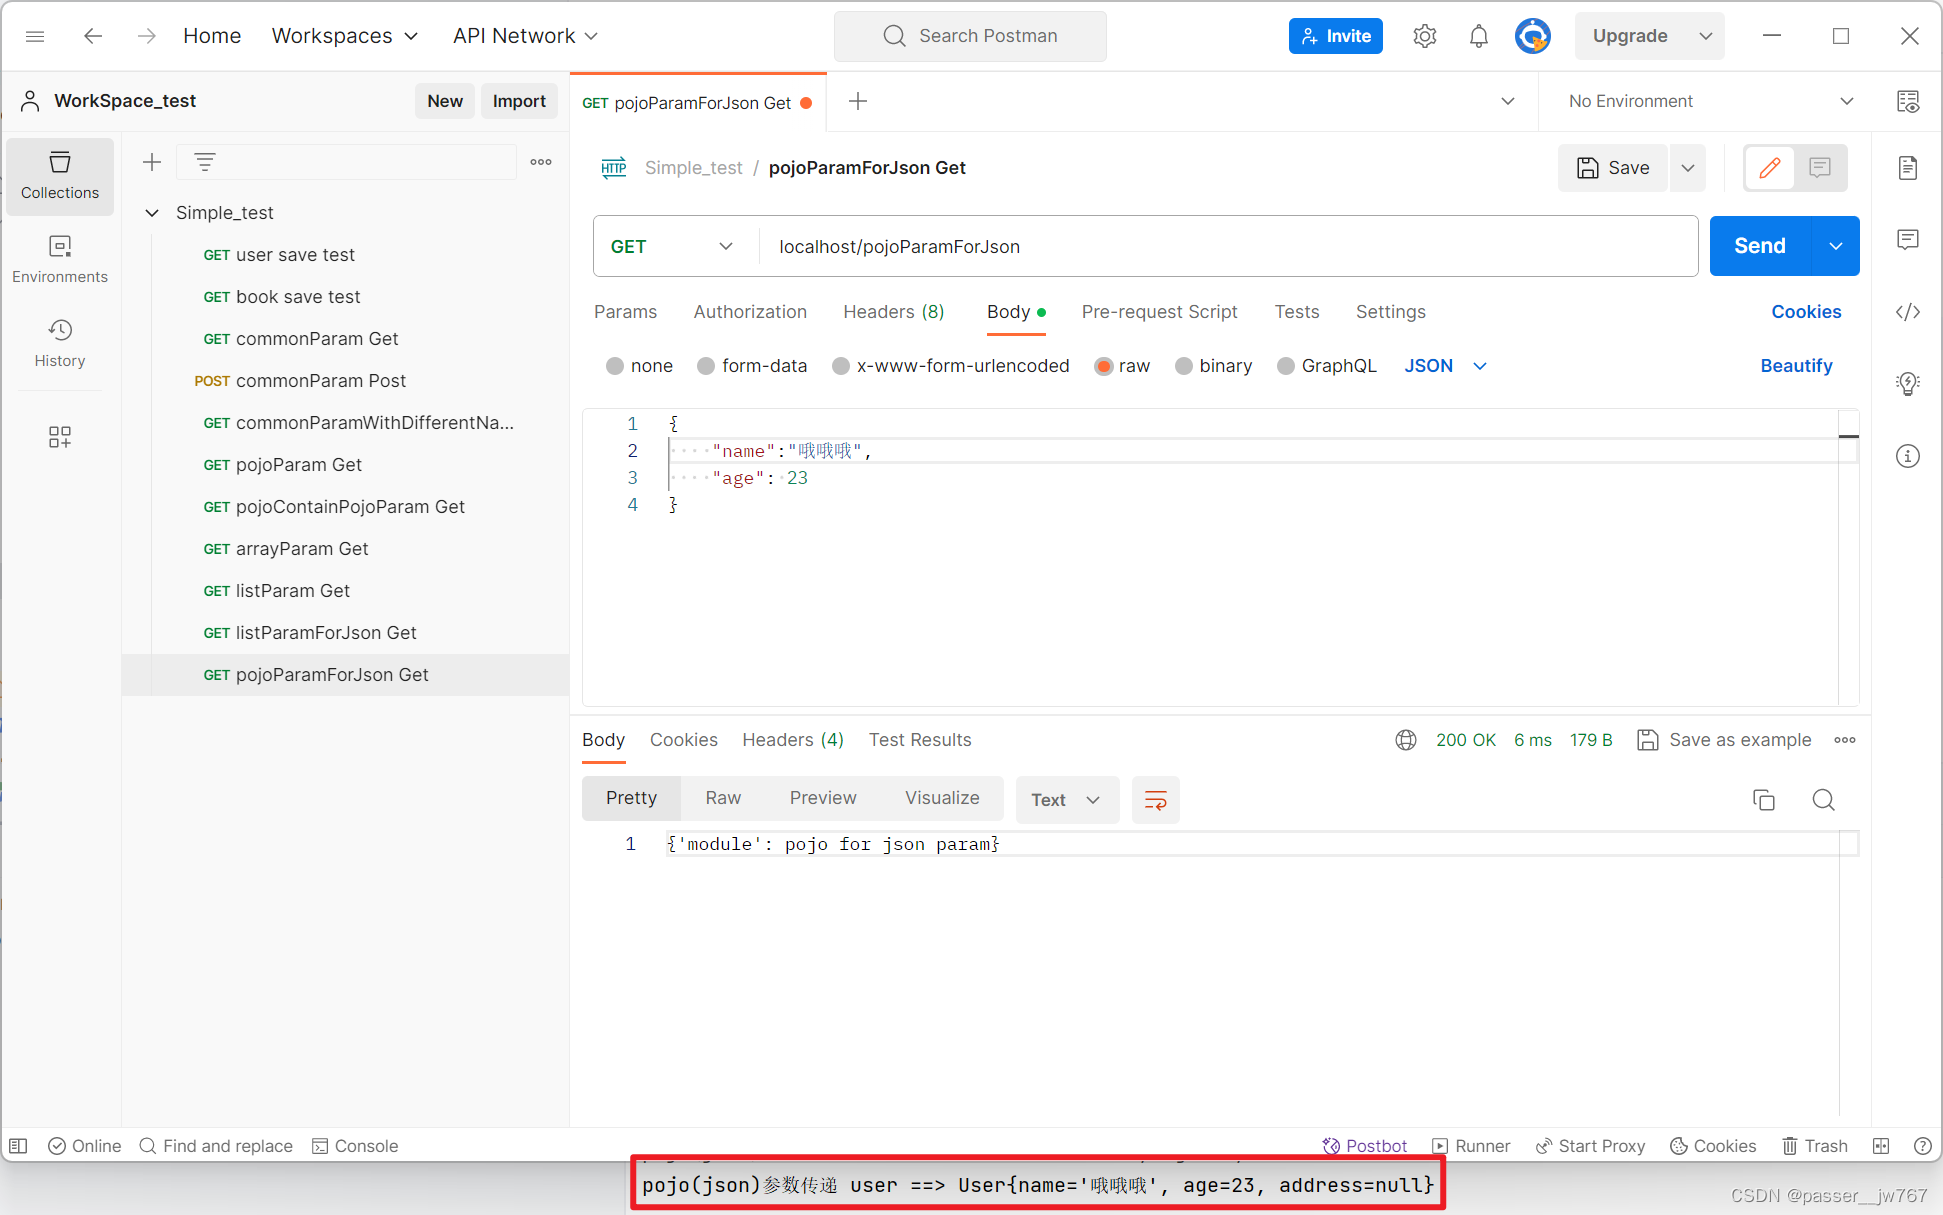Screen dimensions: 1943x1215
Task: Open the notifications bell
Action: tap(1479, 36)
